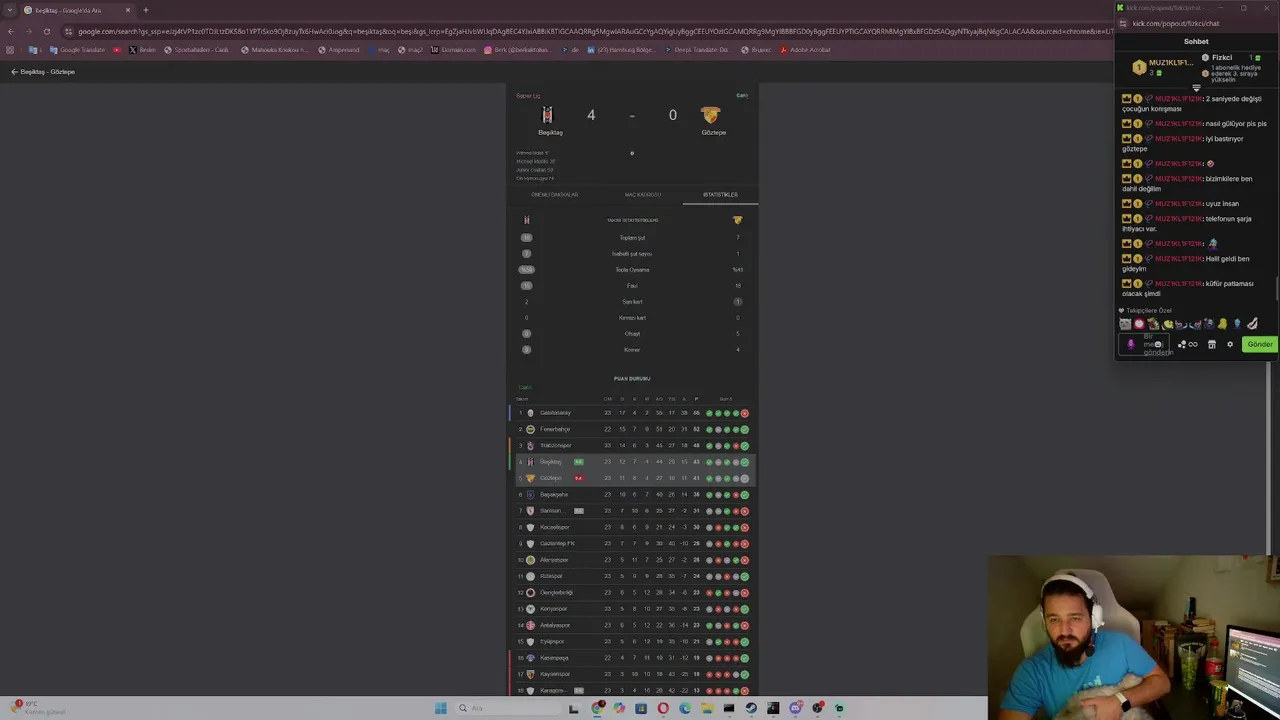Select the Eyüpspor row in standings
The width and height of the screenshot is (1280, 720).
pyautogui.click(x=632, y=642)
